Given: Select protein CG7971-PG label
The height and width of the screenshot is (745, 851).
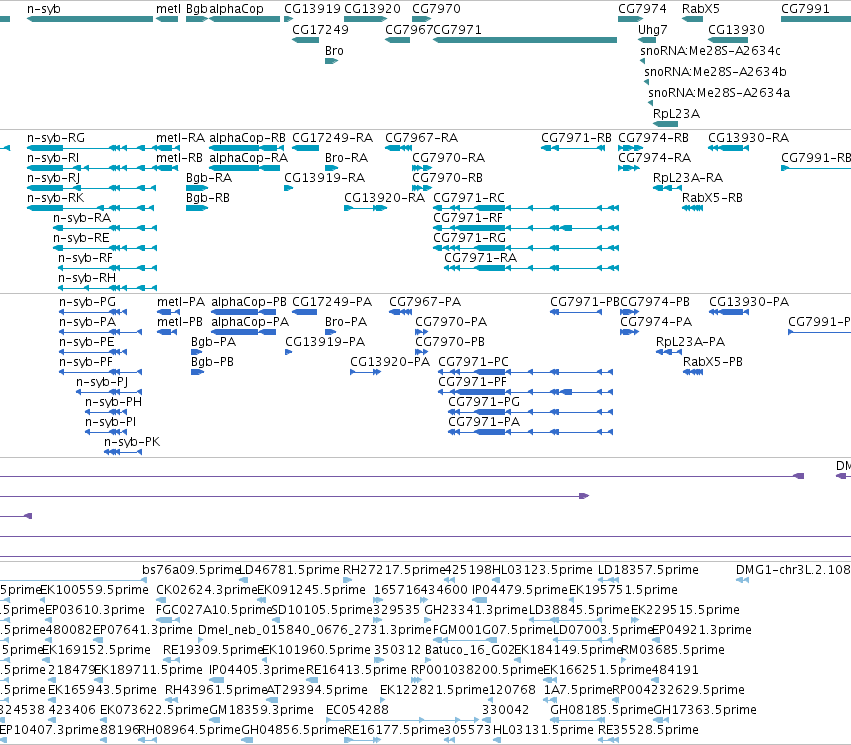Looking at the screenshot, I should (x=484, y=402).
